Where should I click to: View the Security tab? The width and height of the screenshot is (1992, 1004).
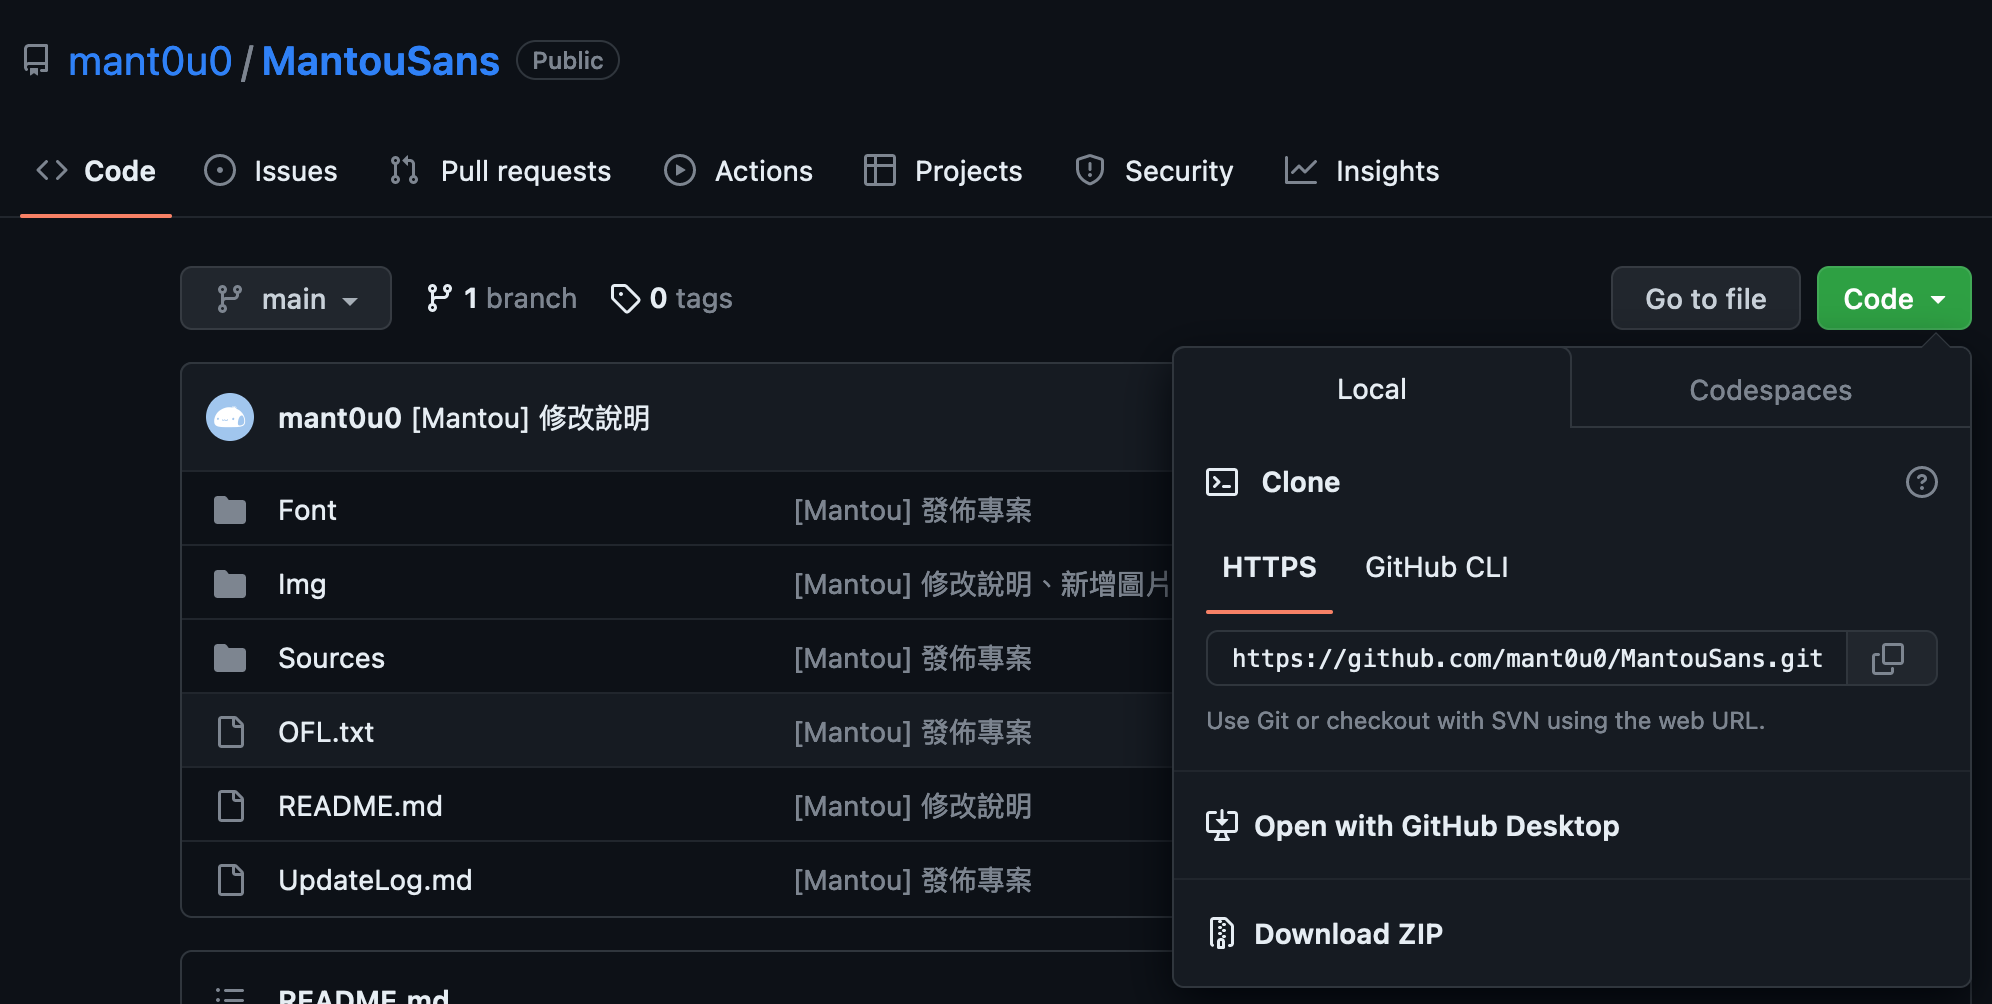coord(1154,171)
